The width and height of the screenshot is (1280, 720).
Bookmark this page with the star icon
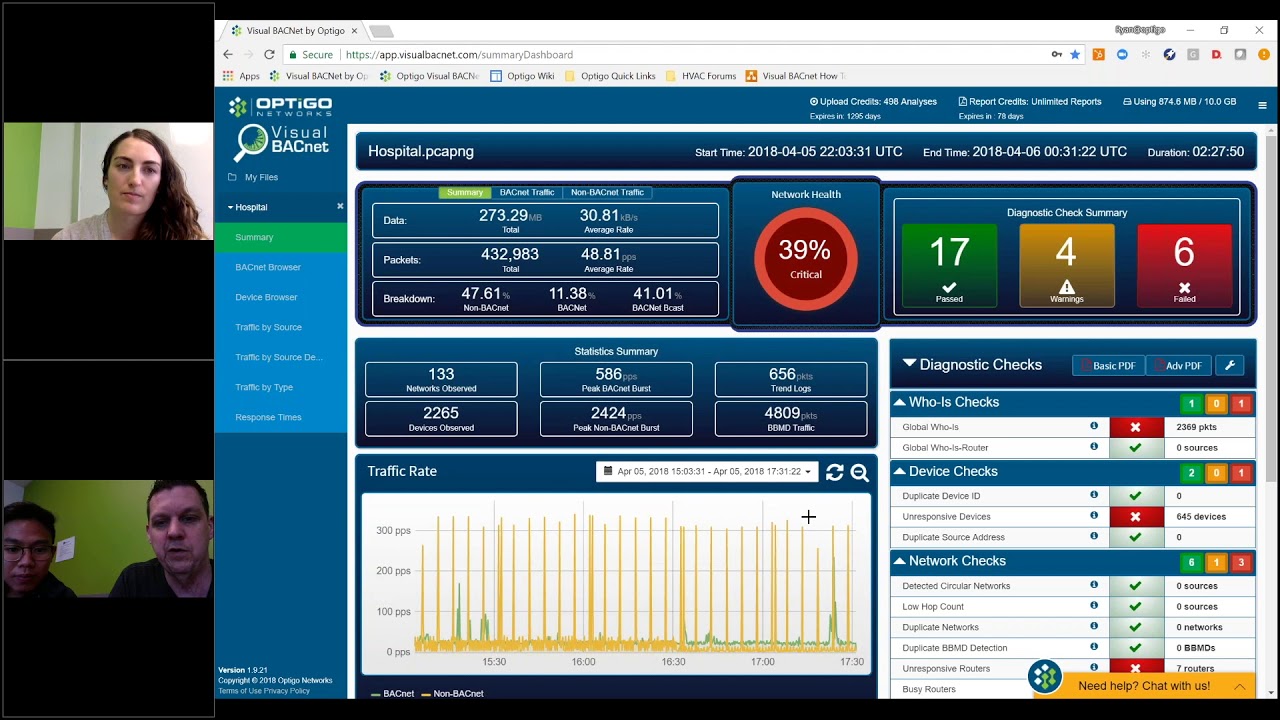tap(1075, 55)
